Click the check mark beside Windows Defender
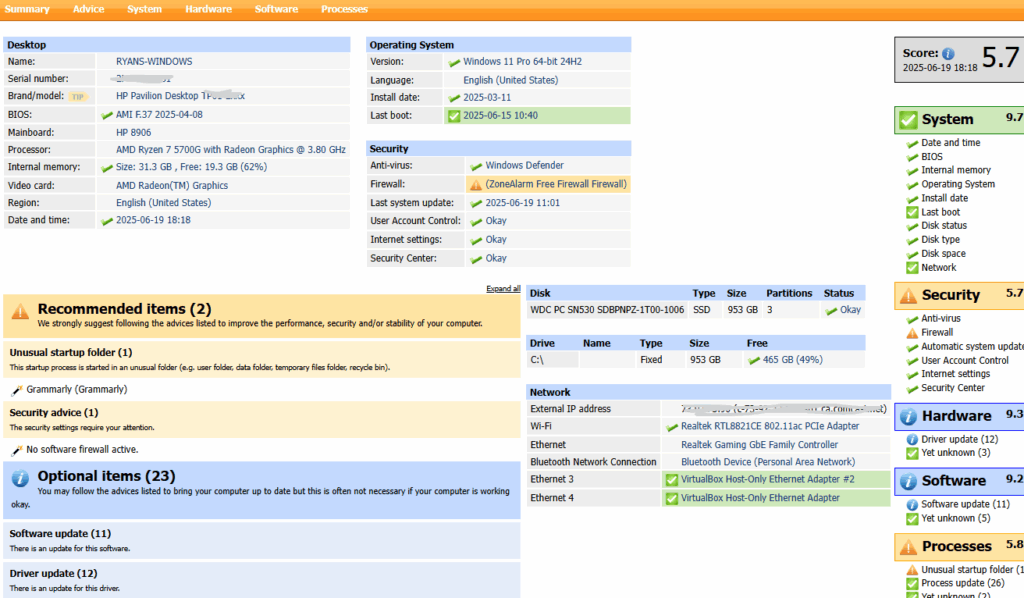This screenshot has height=598, width=1024. pyautogui.click(x=476, y=166)
